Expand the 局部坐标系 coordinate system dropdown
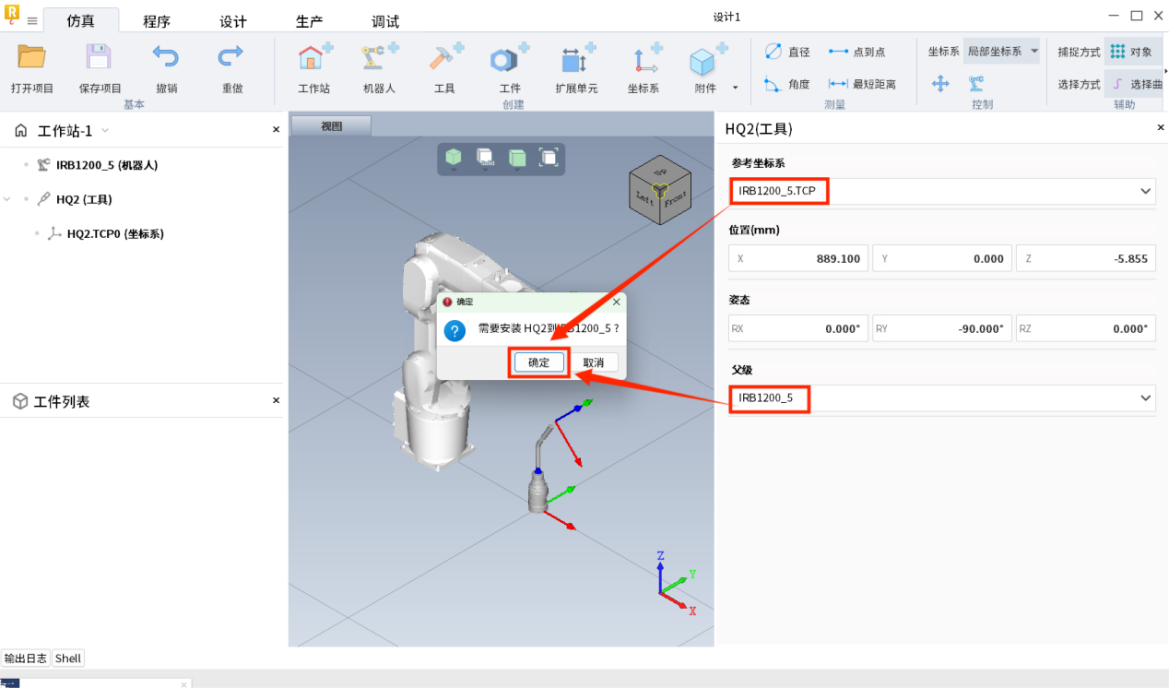The width and height of the screenshot is (1169, 688). click(x=1034, y=51)
